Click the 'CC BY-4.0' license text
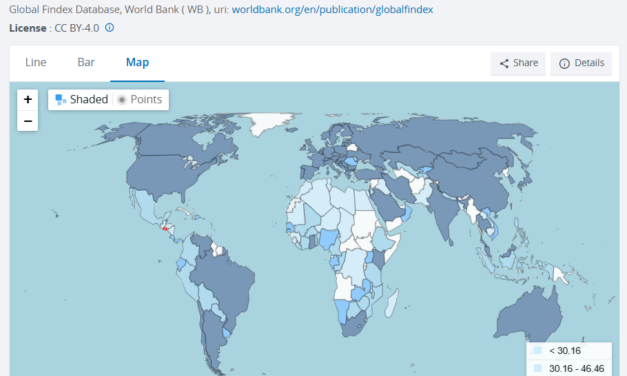This screenshot has height=376, width=627. coord(77,28)
